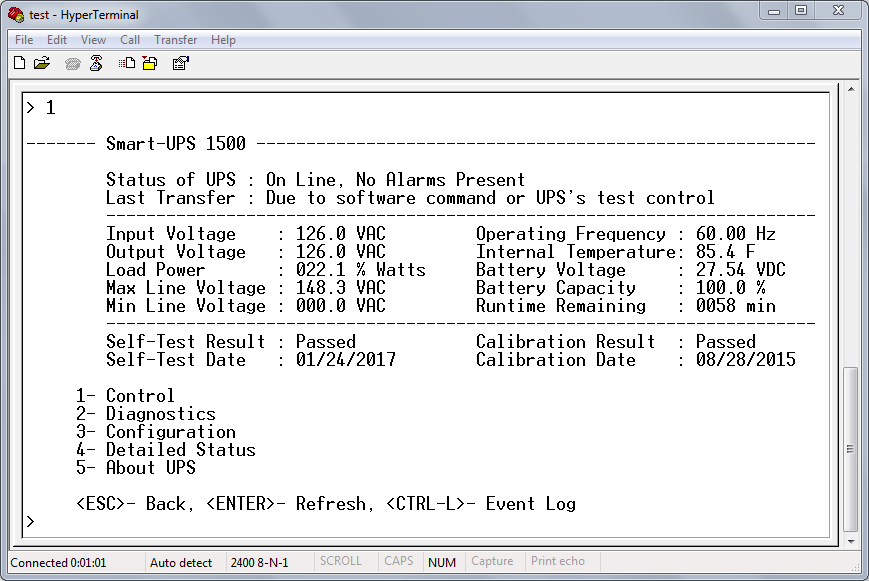Screen dimensions: 869x581
Task: Click the Open file toolbar icon
Action: tap(42, 63)
